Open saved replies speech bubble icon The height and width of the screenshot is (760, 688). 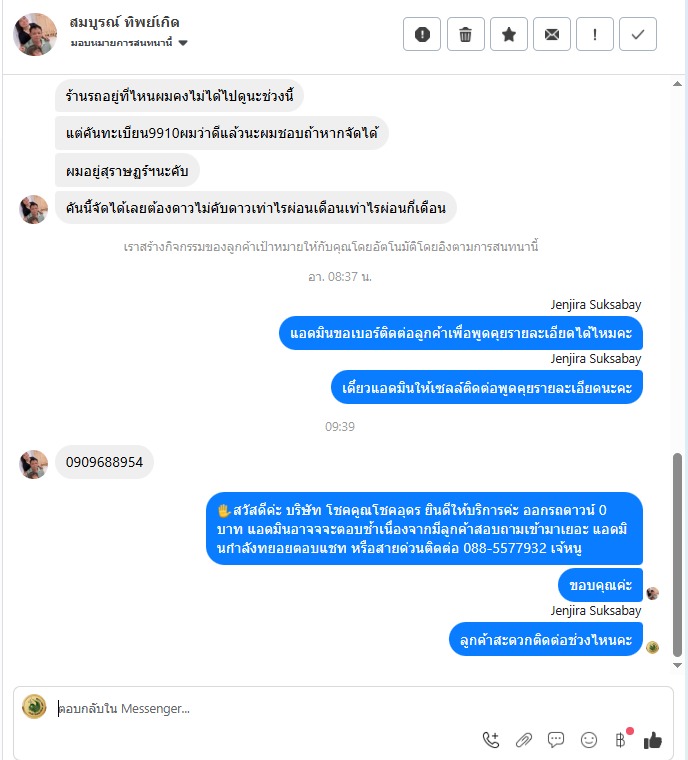pos(556,740)
